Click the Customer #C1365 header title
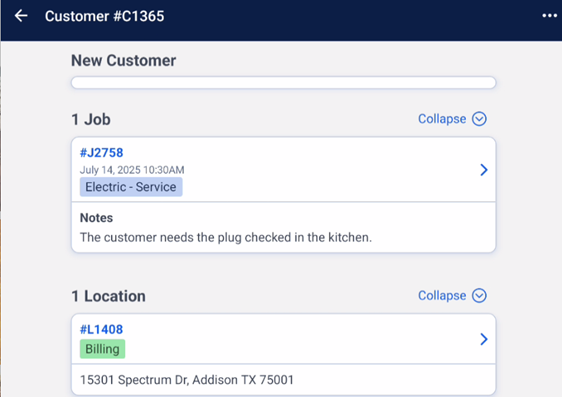This screenshot has width=562, height=397. 105,16
